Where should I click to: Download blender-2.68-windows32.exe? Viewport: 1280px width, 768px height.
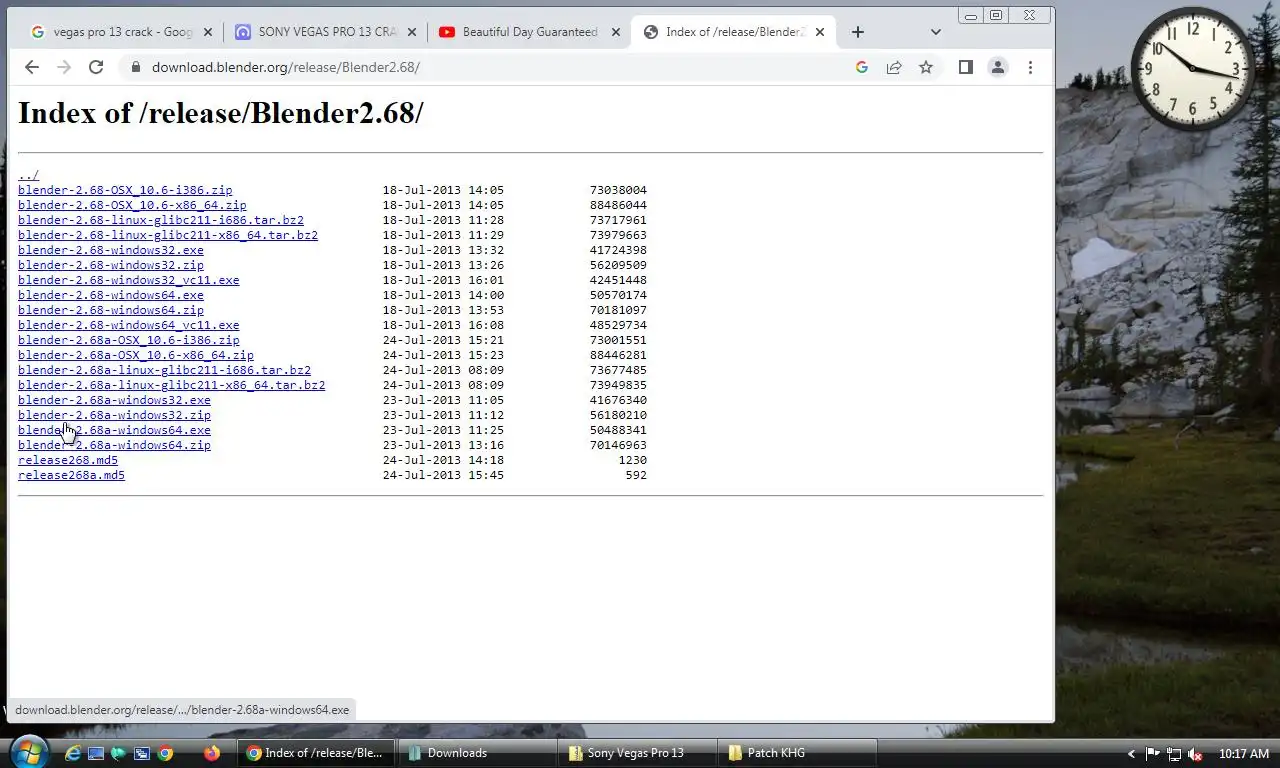[111, 250]
